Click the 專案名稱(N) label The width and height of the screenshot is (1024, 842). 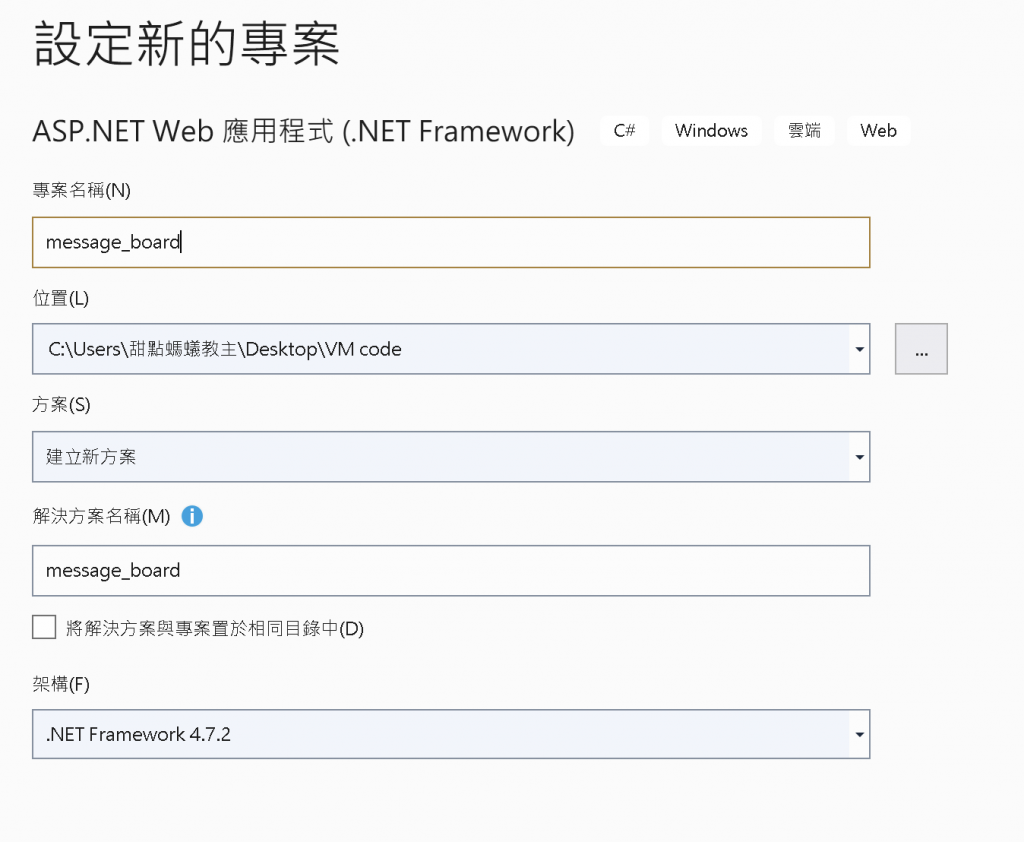pyautogui.click(x=82, y=190)
